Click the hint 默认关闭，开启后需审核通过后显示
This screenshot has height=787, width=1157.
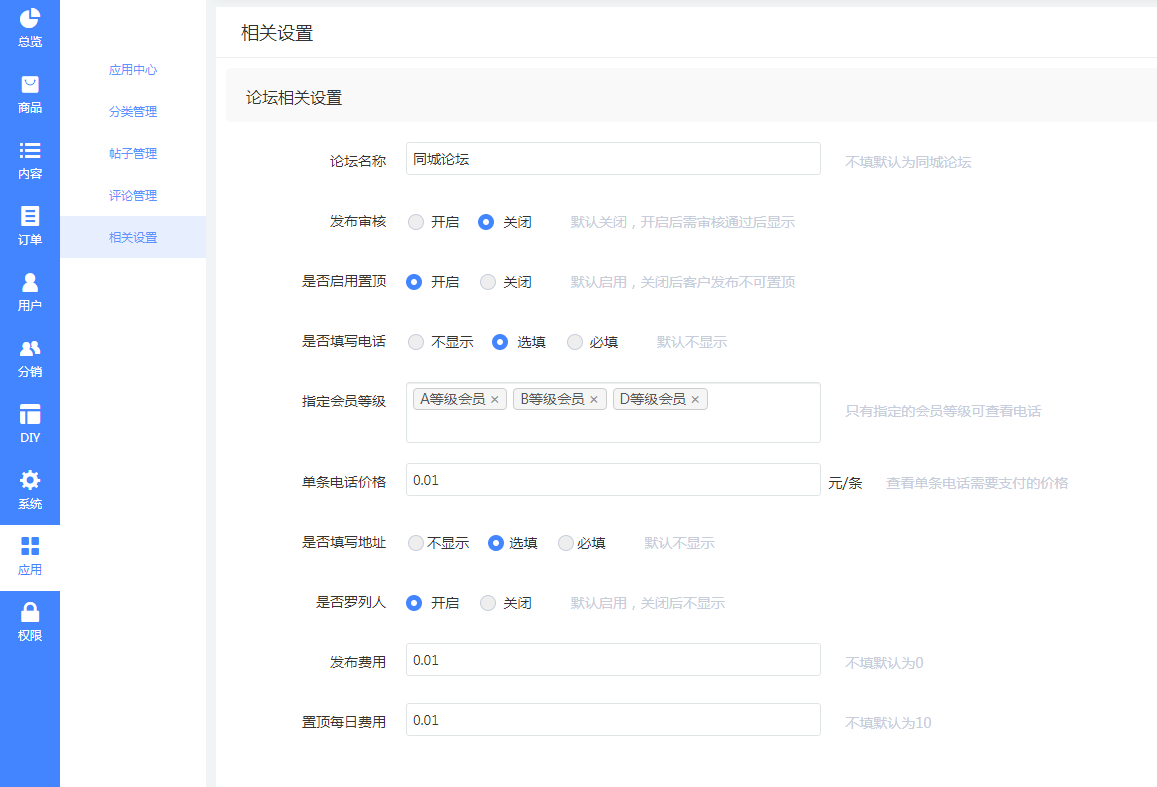[683, 222]
